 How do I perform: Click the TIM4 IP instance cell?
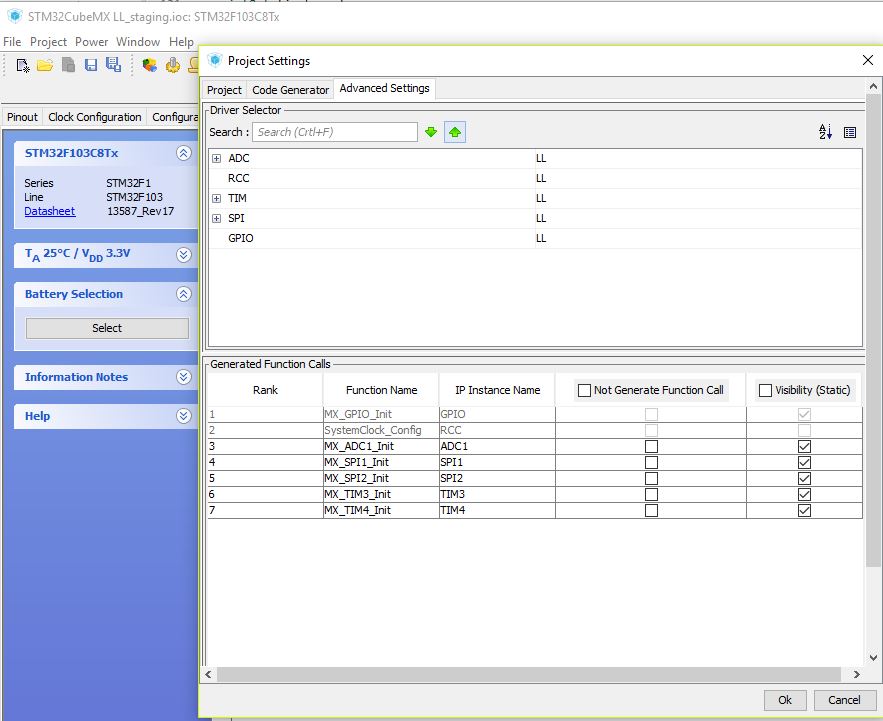point(497,510)
